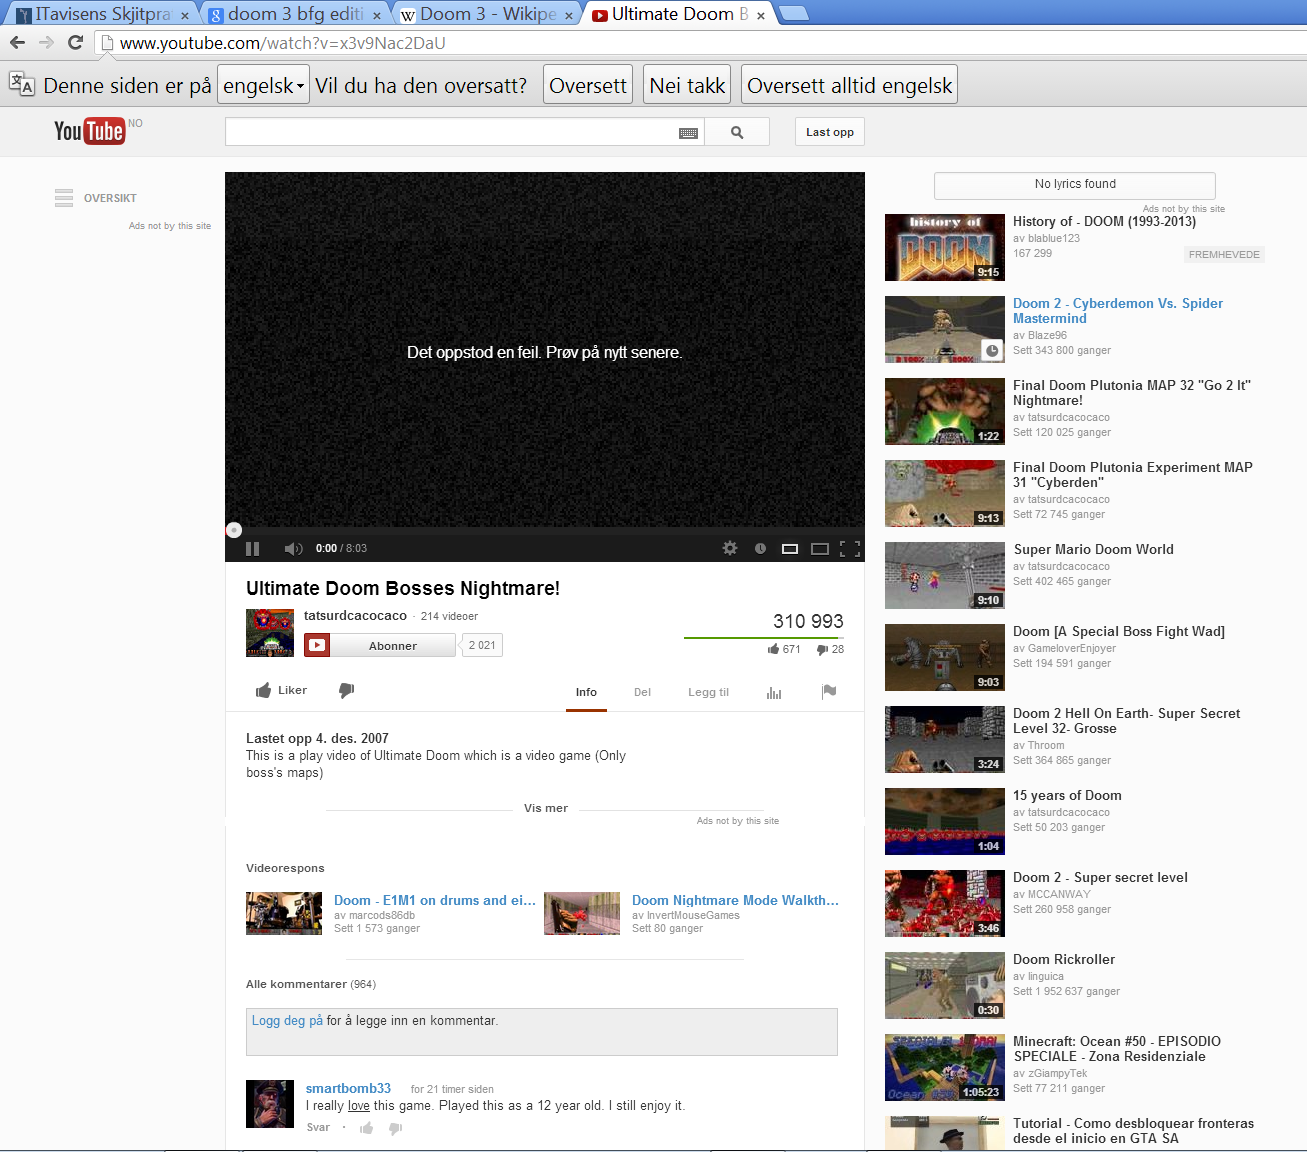Open History of - DOOM (1993-2013) thumbnail
This screenshot has height=1152, width=1307.
945,247
